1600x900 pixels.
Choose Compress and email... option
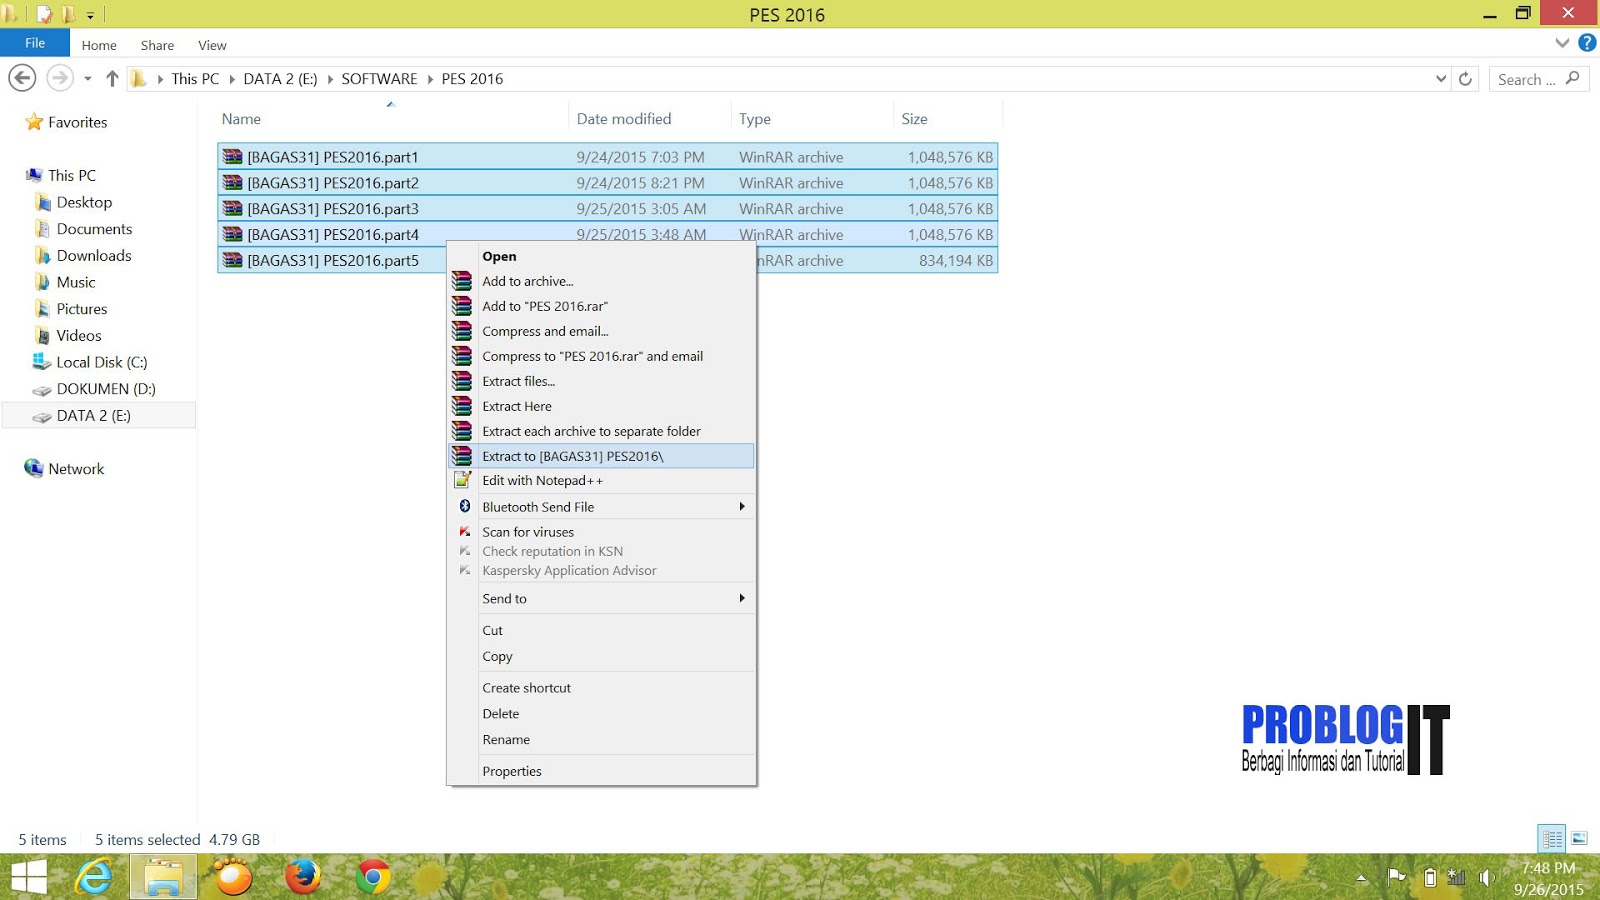pyautogui.click(x=601, y=331)
